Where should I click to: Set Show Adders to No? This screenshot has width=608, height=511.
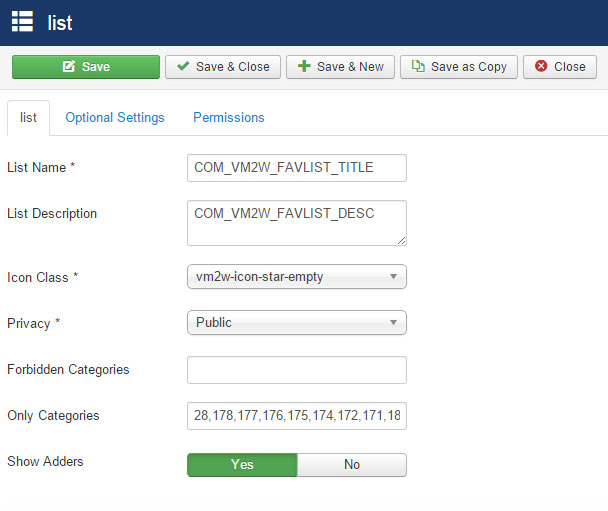(352, 464)
